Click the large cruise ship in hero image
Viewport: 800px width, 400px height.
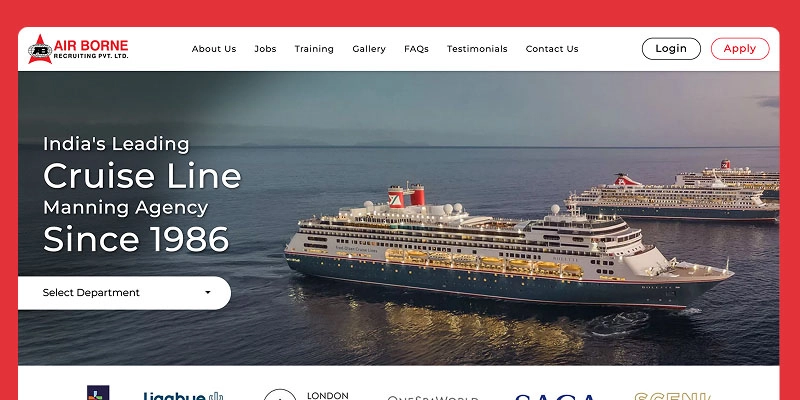pyautogui.click(x=509, y=247)
